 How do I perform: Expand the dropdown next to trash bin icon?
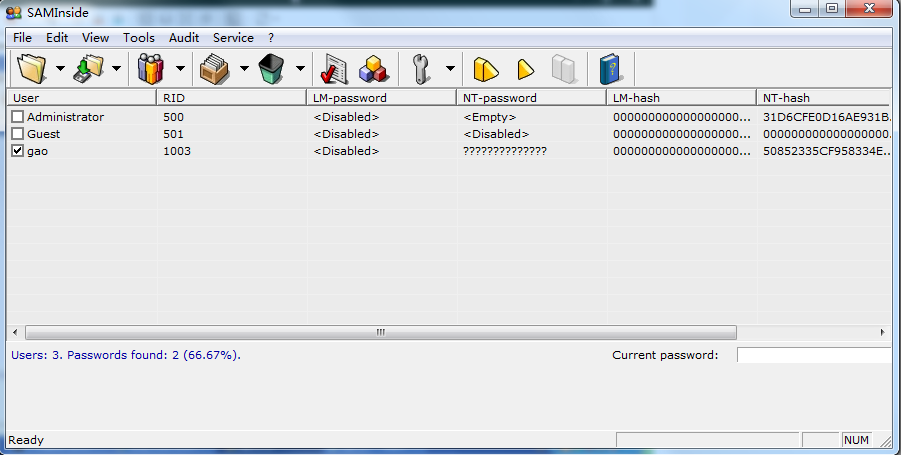(x=300, y=68)
